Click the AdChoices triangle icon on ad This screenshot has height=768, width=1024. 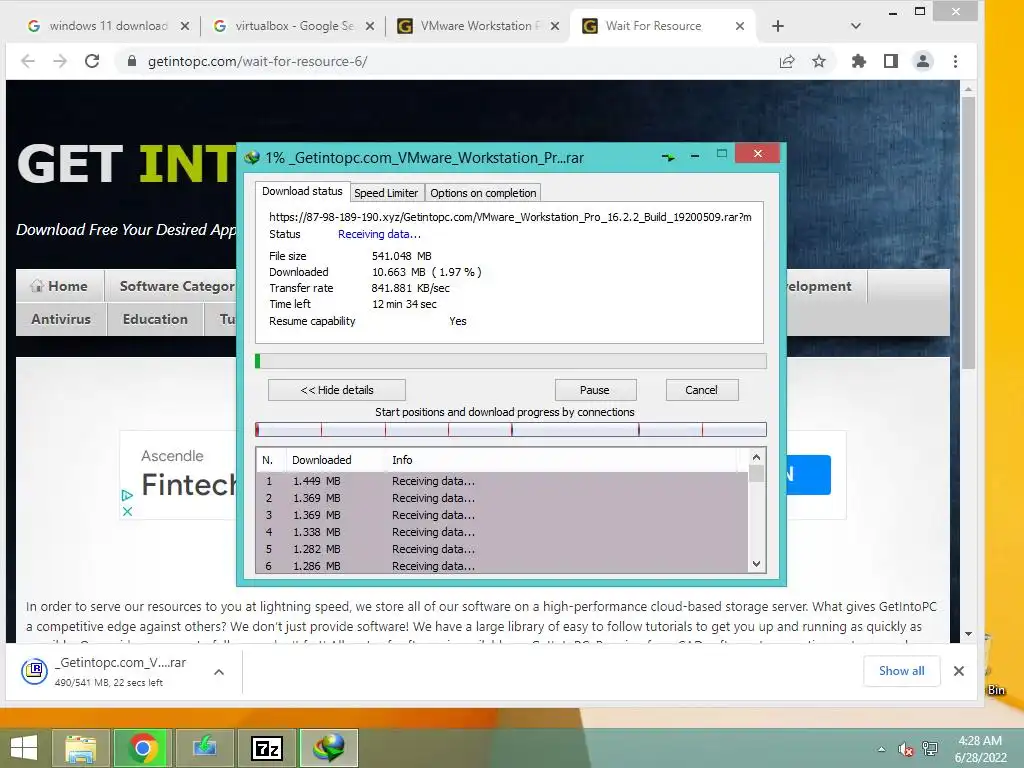[127, 496]
